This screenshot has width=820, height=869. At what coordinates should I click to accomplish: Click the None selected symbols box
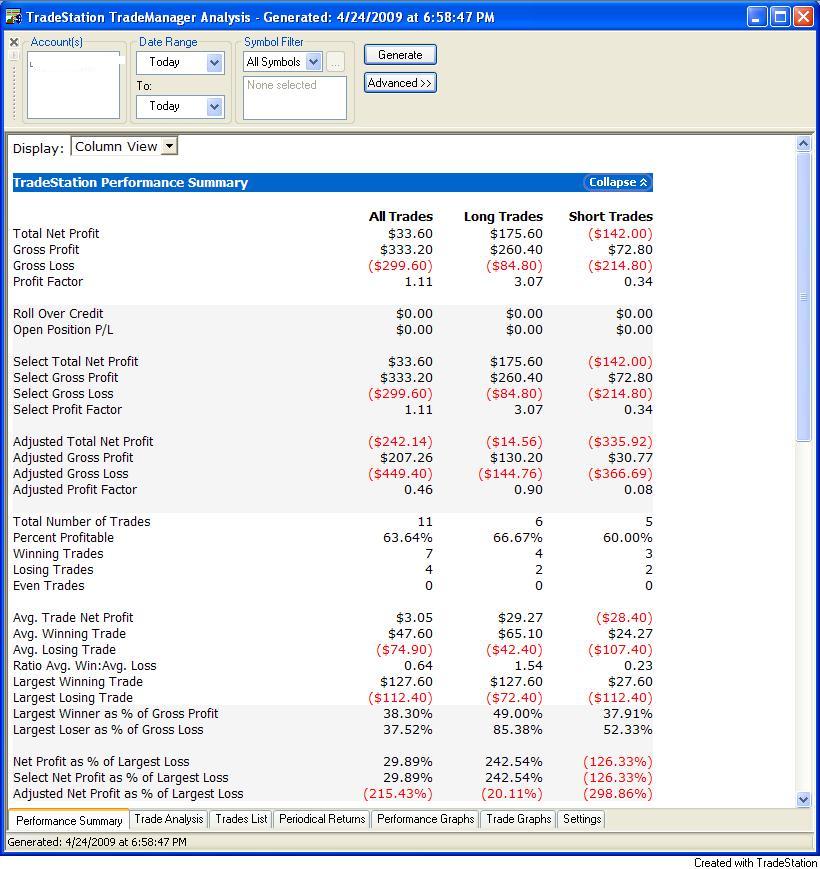coord(295,98)
